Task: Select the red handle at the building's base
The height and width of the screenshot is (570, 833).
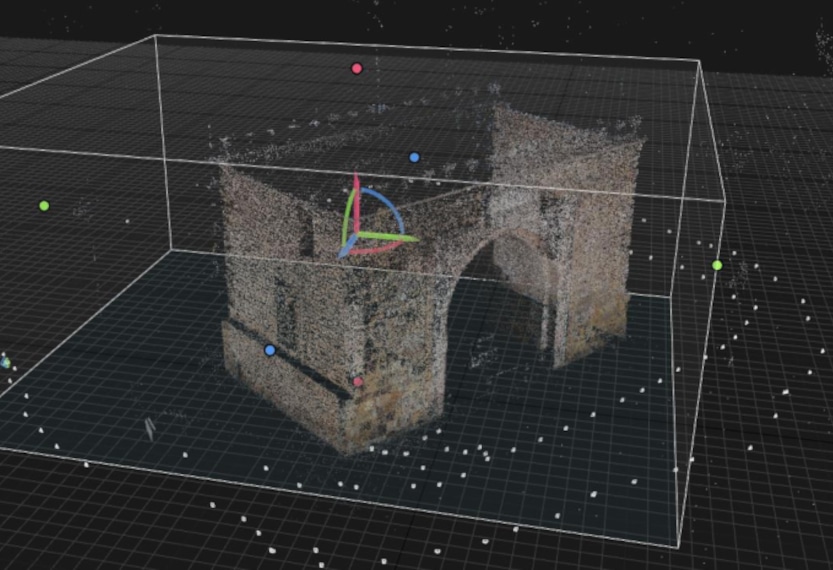Action: pyautogui.click(x=358, y=381)
